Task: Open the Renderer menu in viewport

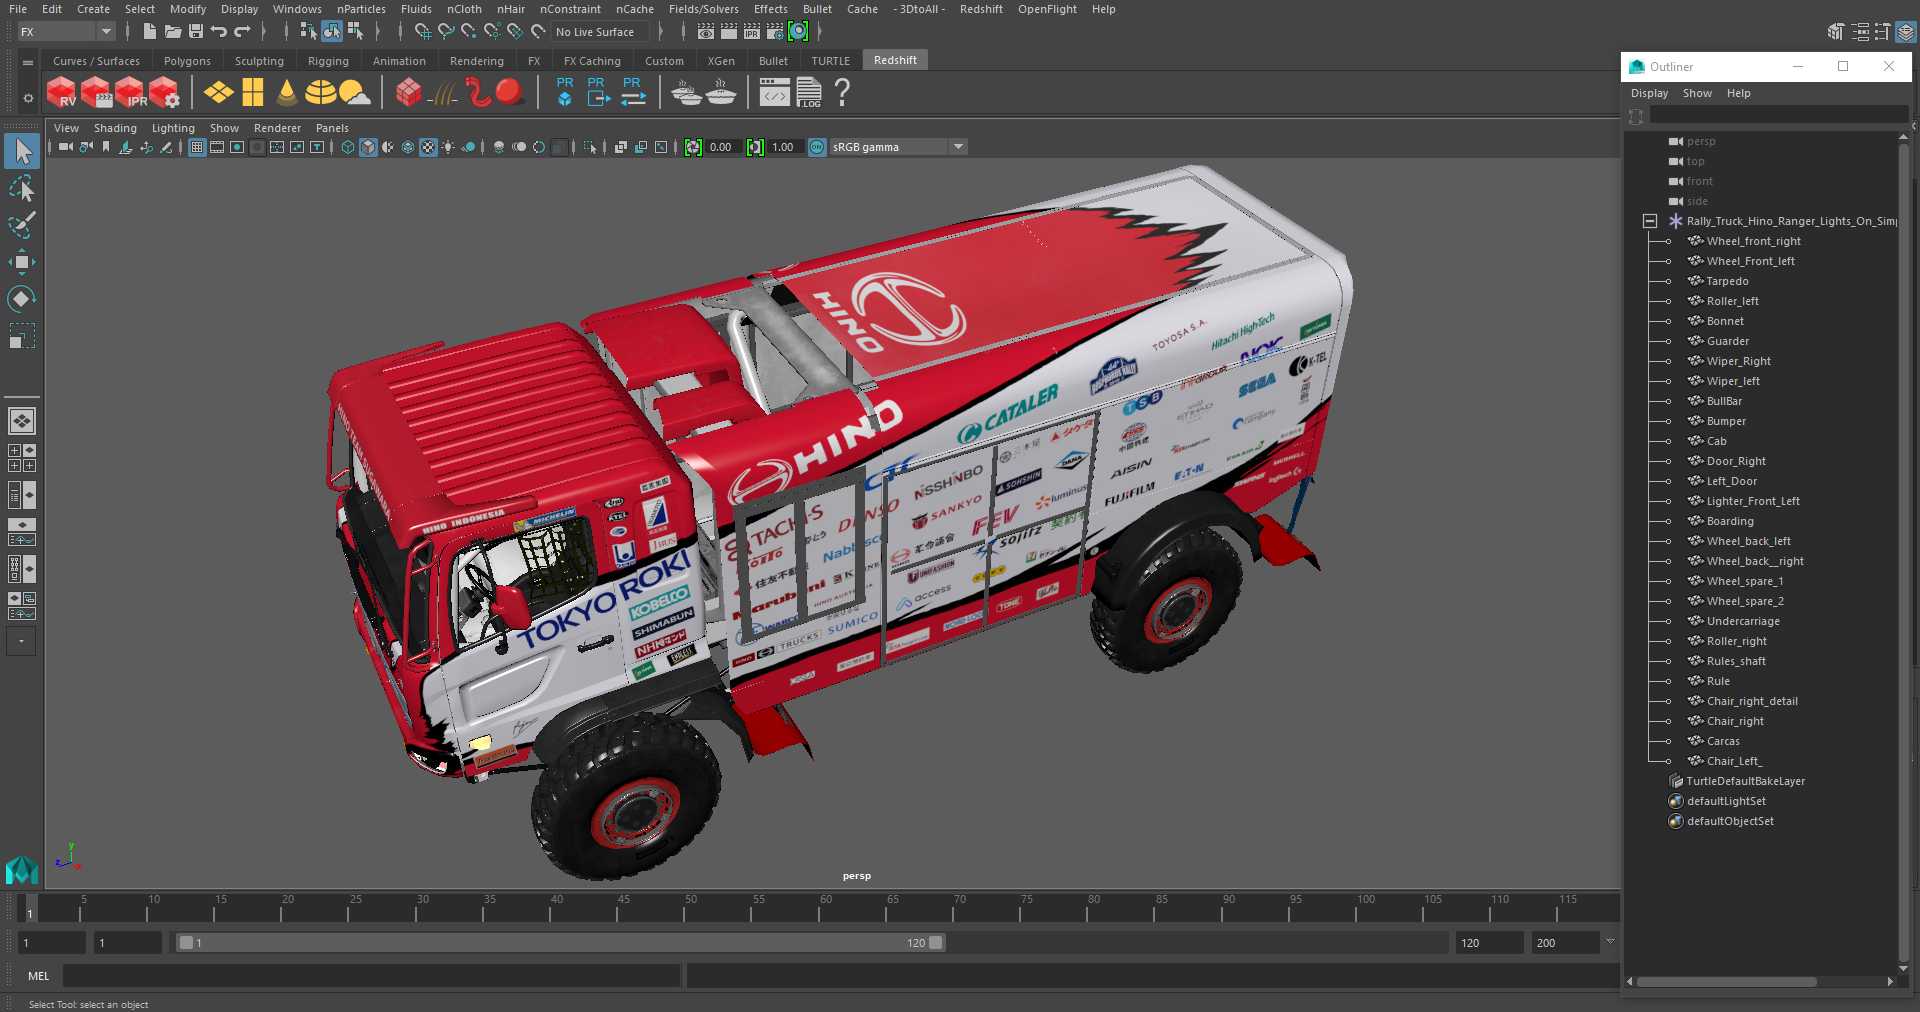Action: coord(277,128)
